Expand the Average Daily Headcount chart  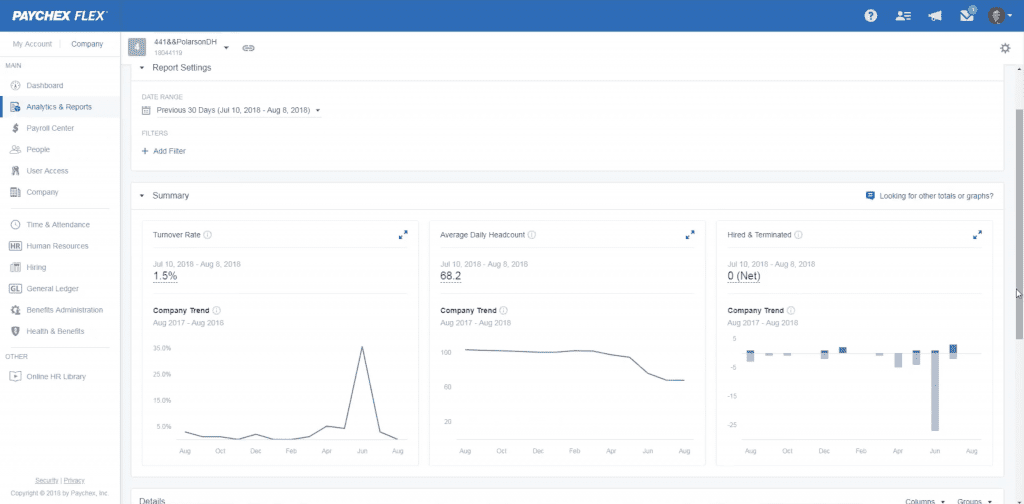690,234
